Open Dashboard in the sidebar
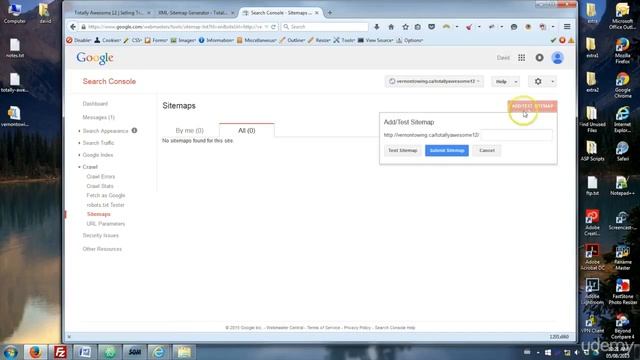640x360 pixels. click(95, 104)
